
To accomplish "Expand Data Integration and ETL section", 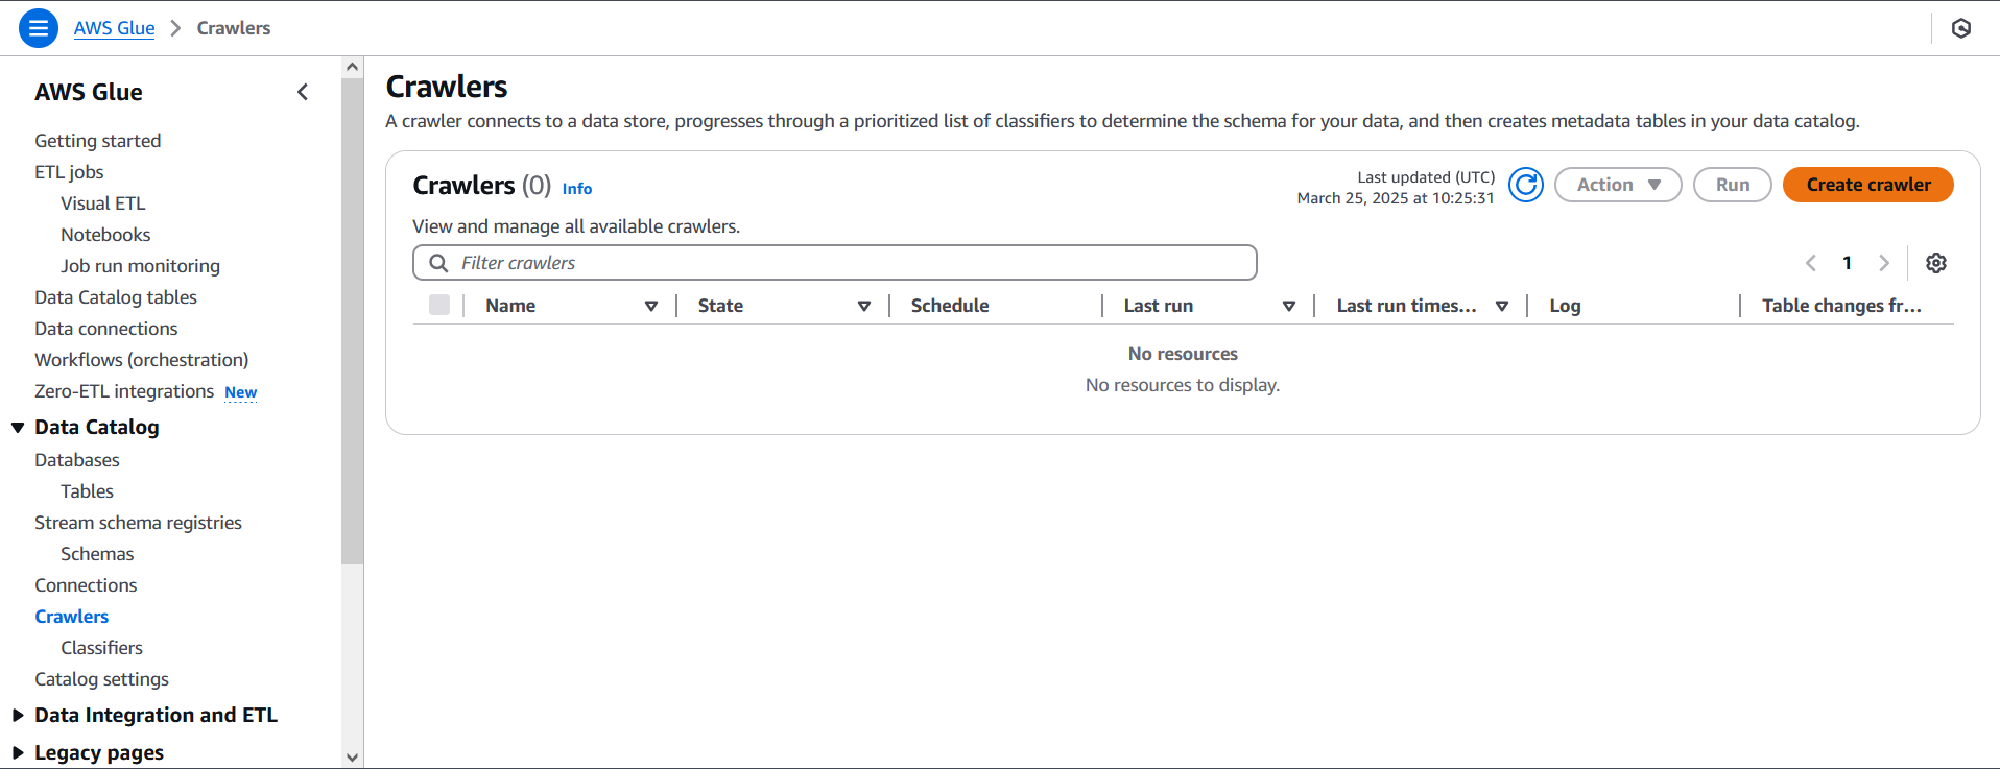I will tap(18, 715).
